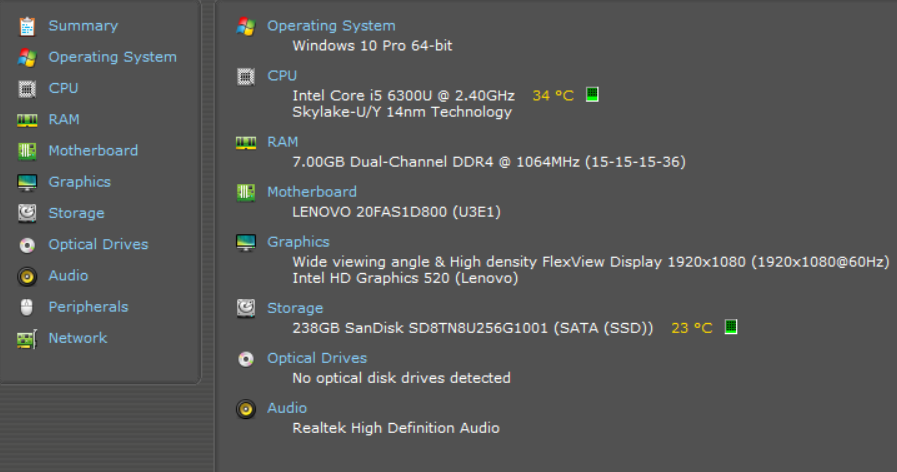Click the RAM heading link in main panel
This screenshot has width=897, height=472.
[x=283, y=142]
